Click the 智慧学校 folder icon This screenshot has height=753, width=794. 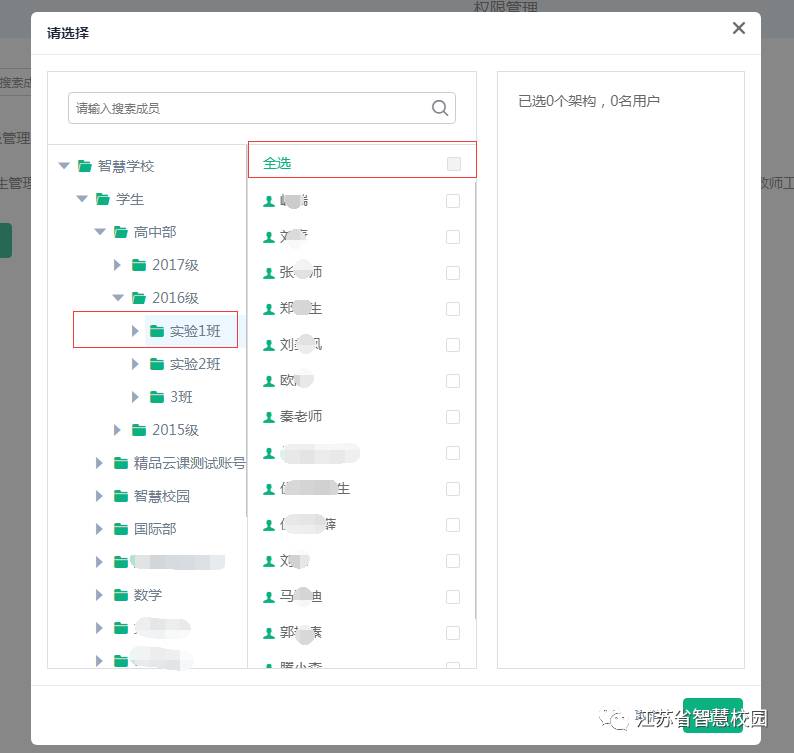[85, 166]
